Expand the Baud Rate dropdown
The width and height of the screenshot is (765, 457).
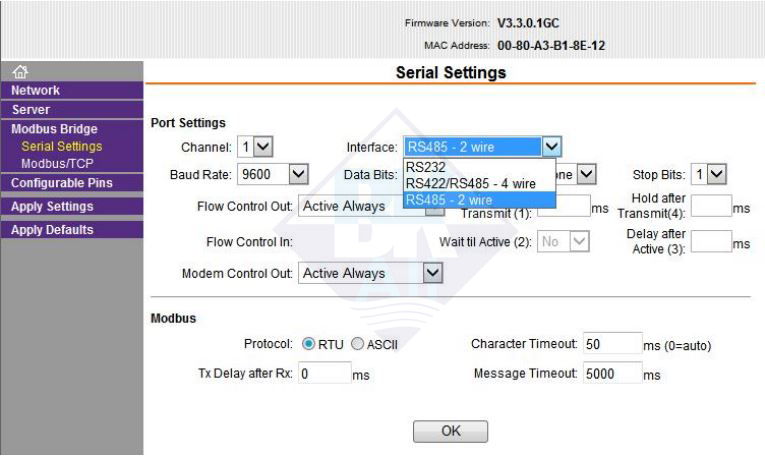273,174
